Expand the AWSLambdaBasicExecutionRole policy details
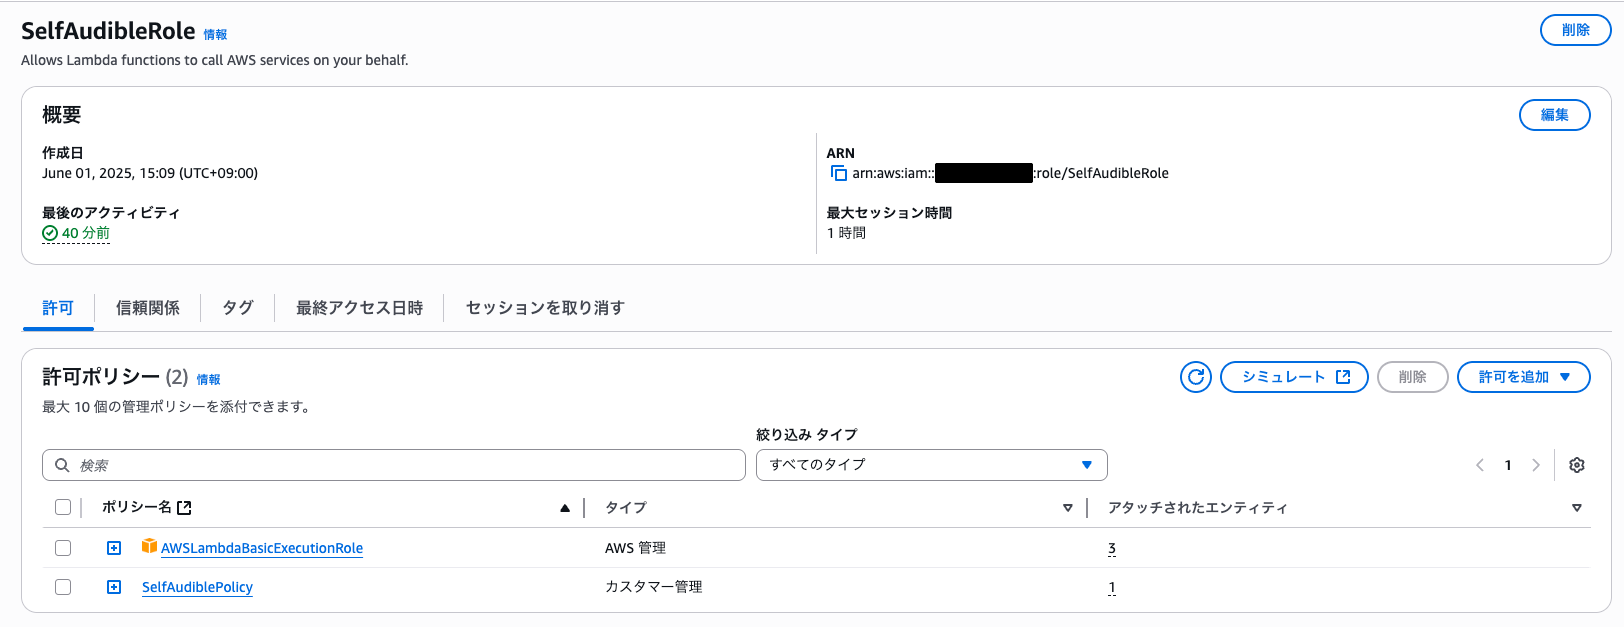 pos(114,548)
